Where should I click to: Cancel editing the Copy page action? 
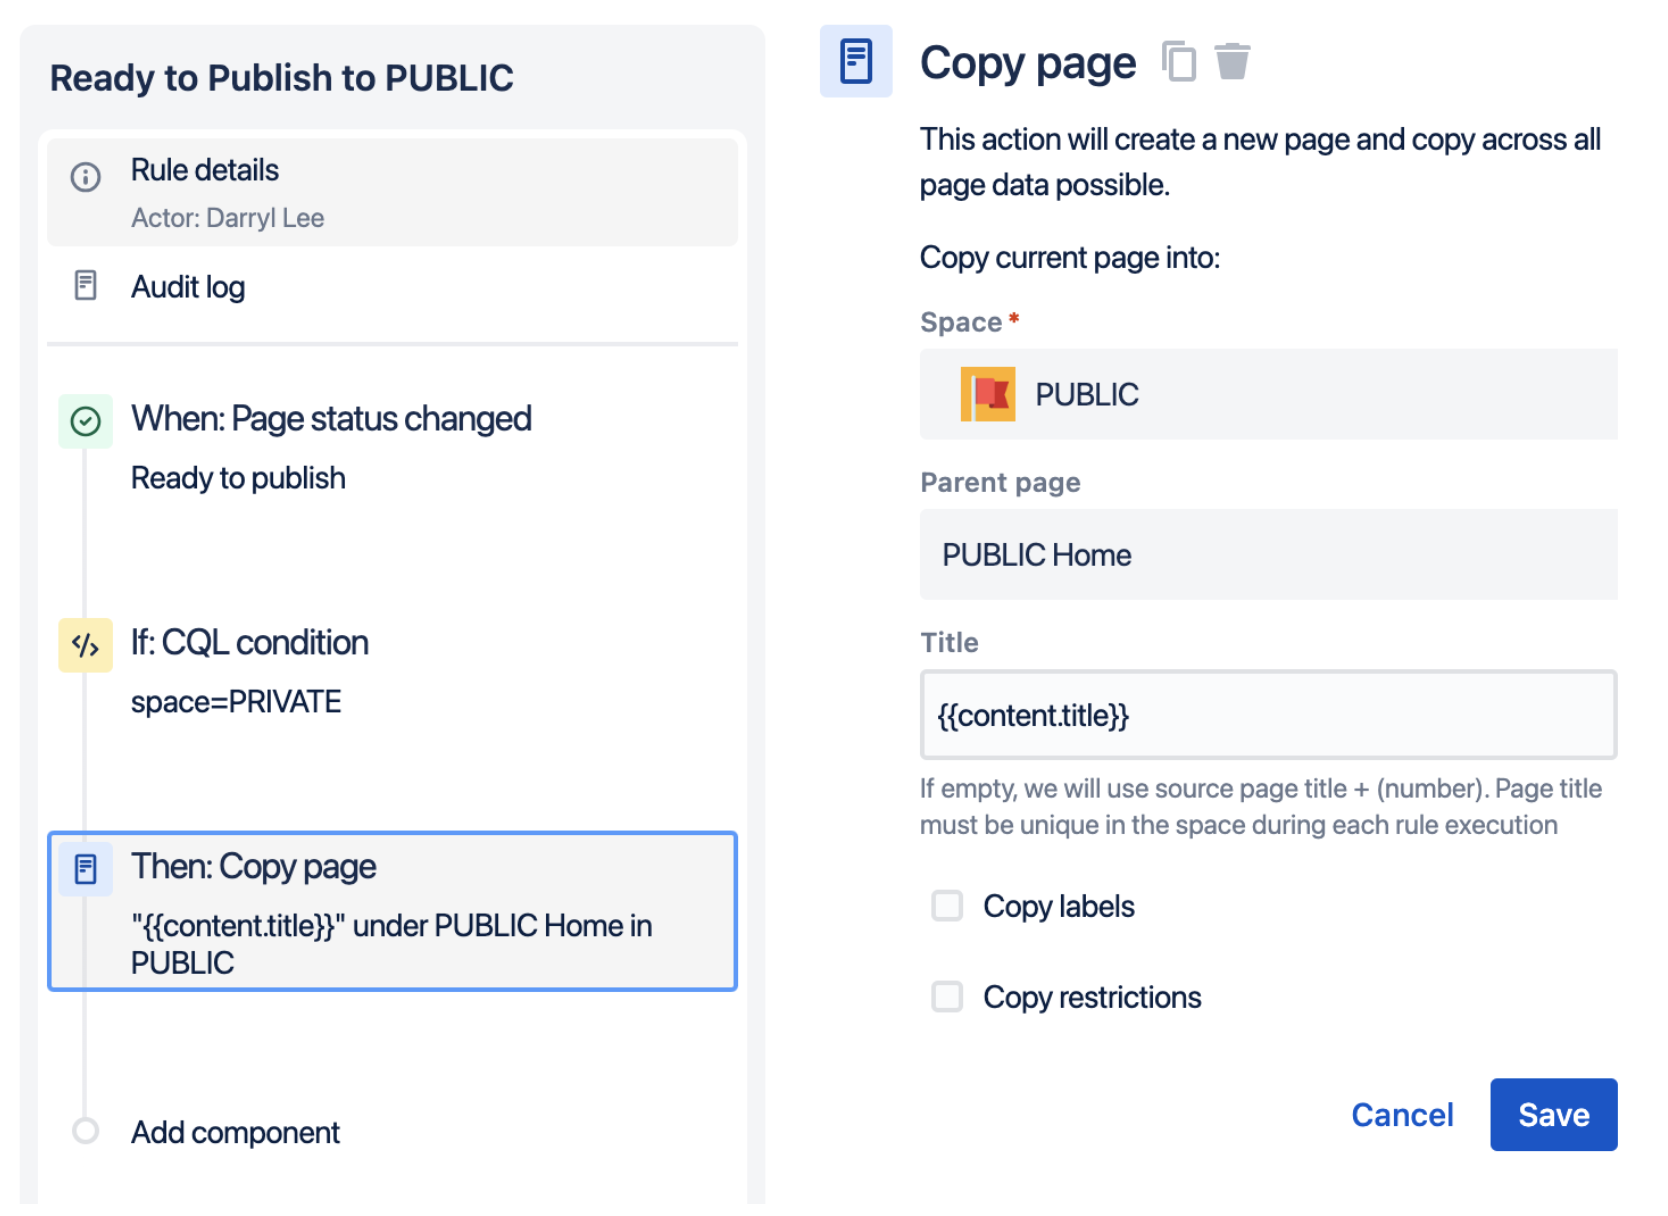(1402, 1114)
